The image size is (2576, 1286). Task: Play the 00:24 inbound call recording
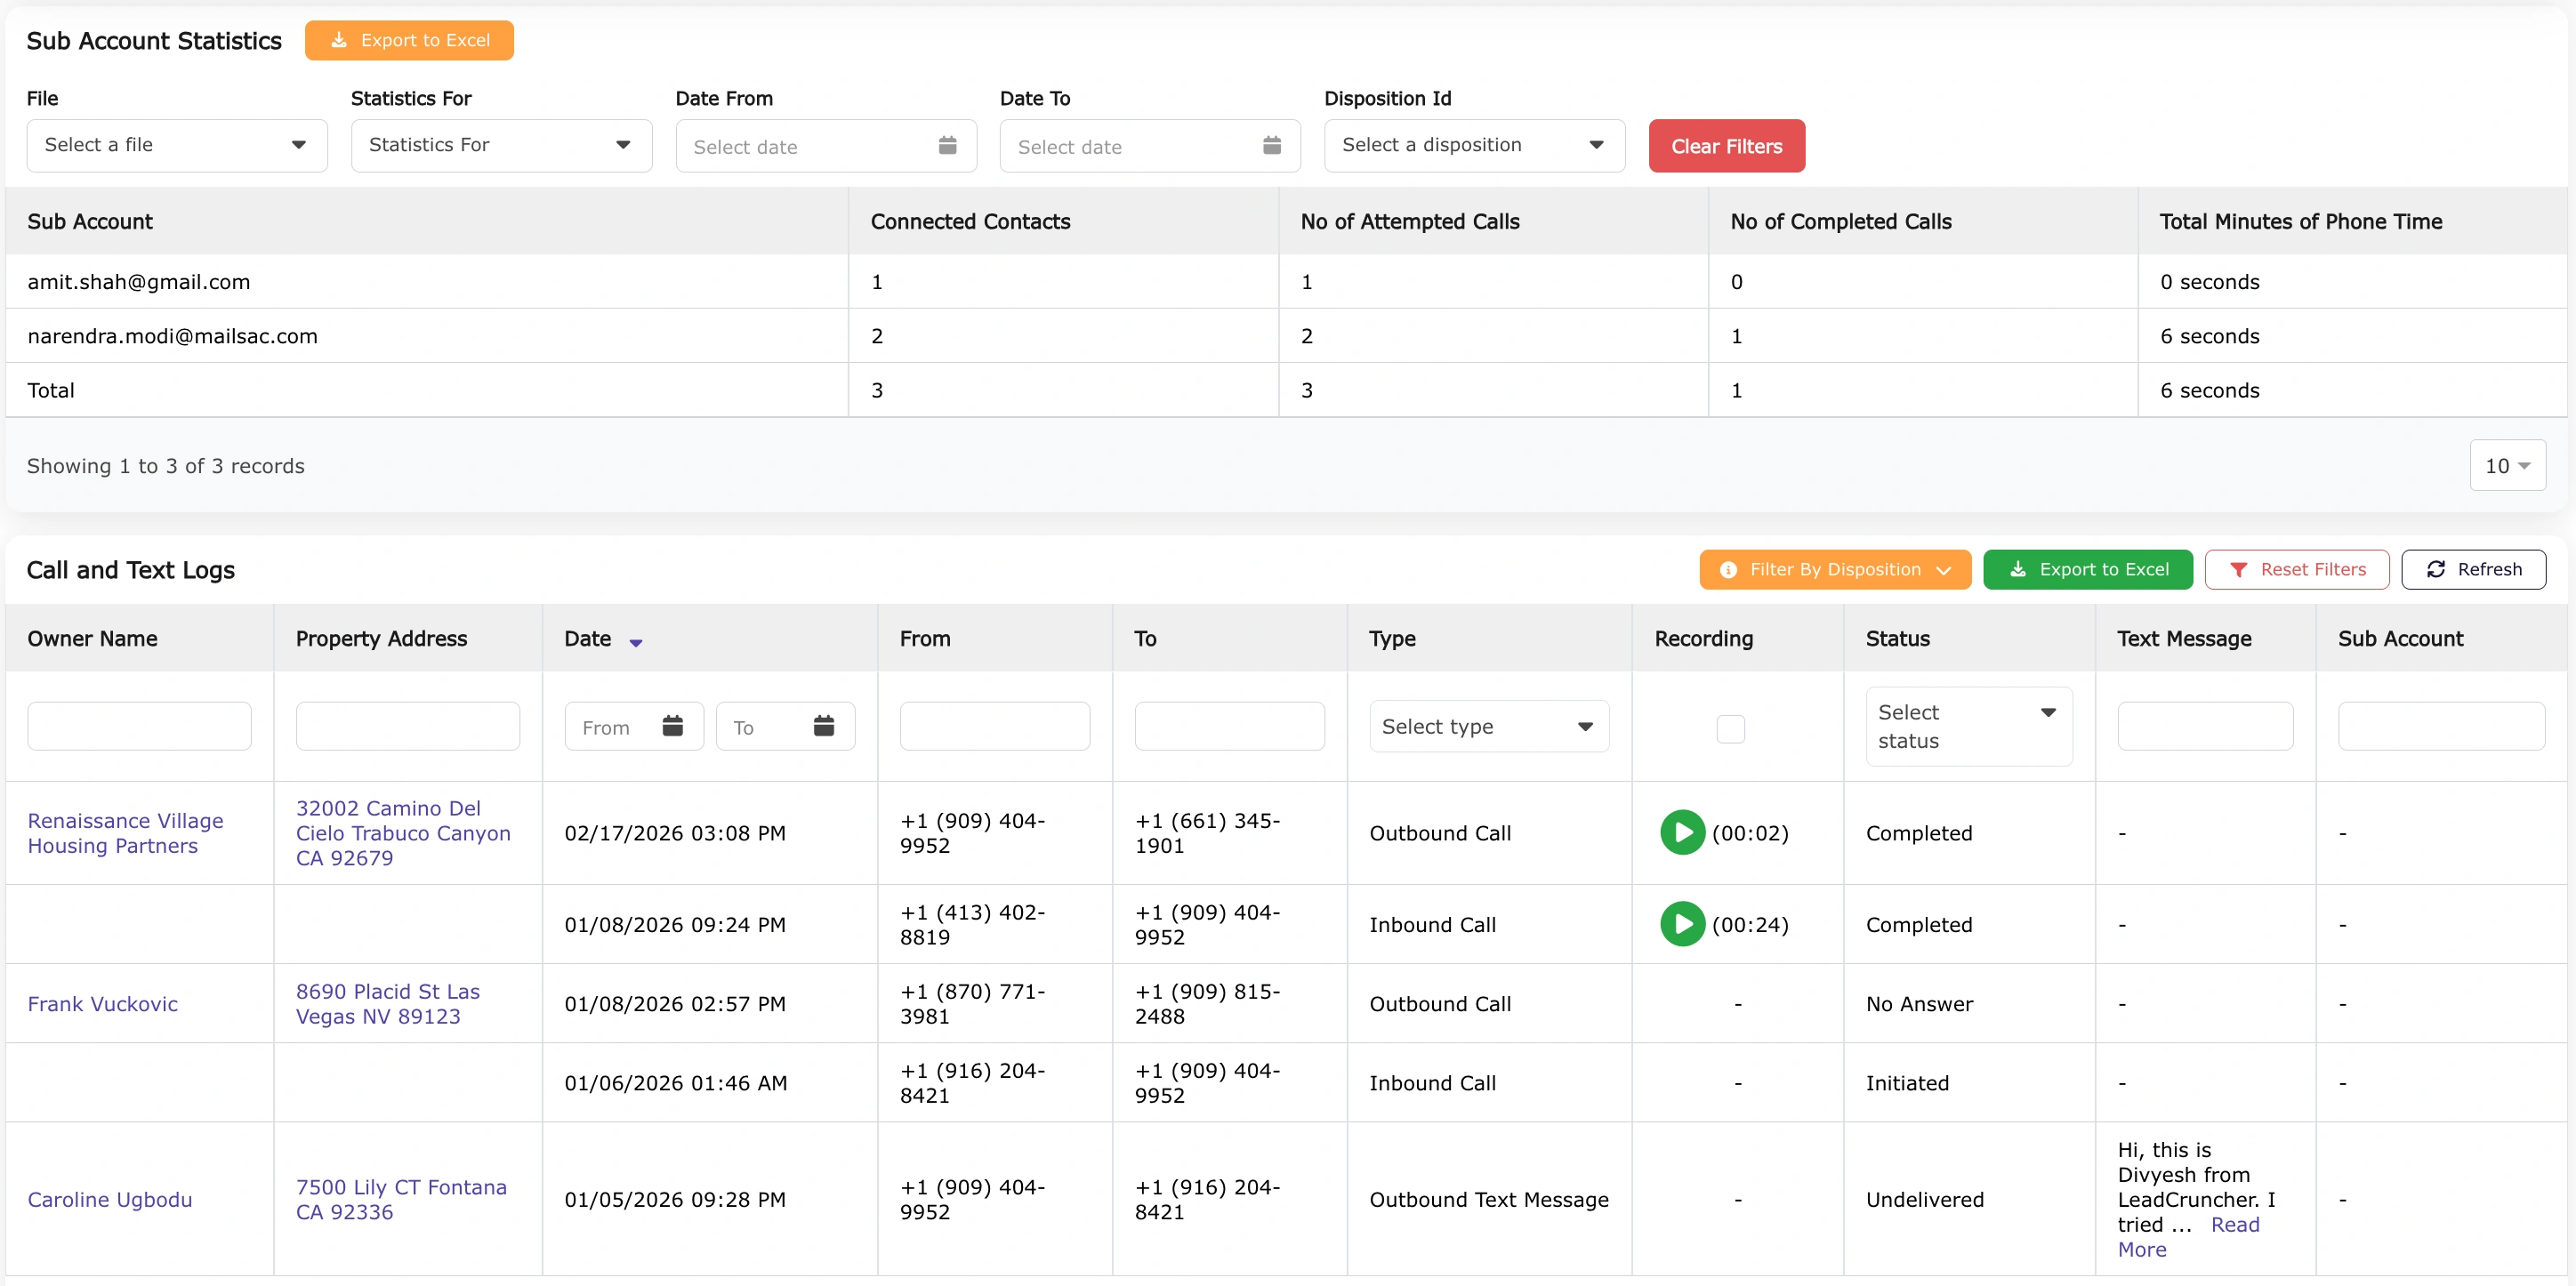1682,924
